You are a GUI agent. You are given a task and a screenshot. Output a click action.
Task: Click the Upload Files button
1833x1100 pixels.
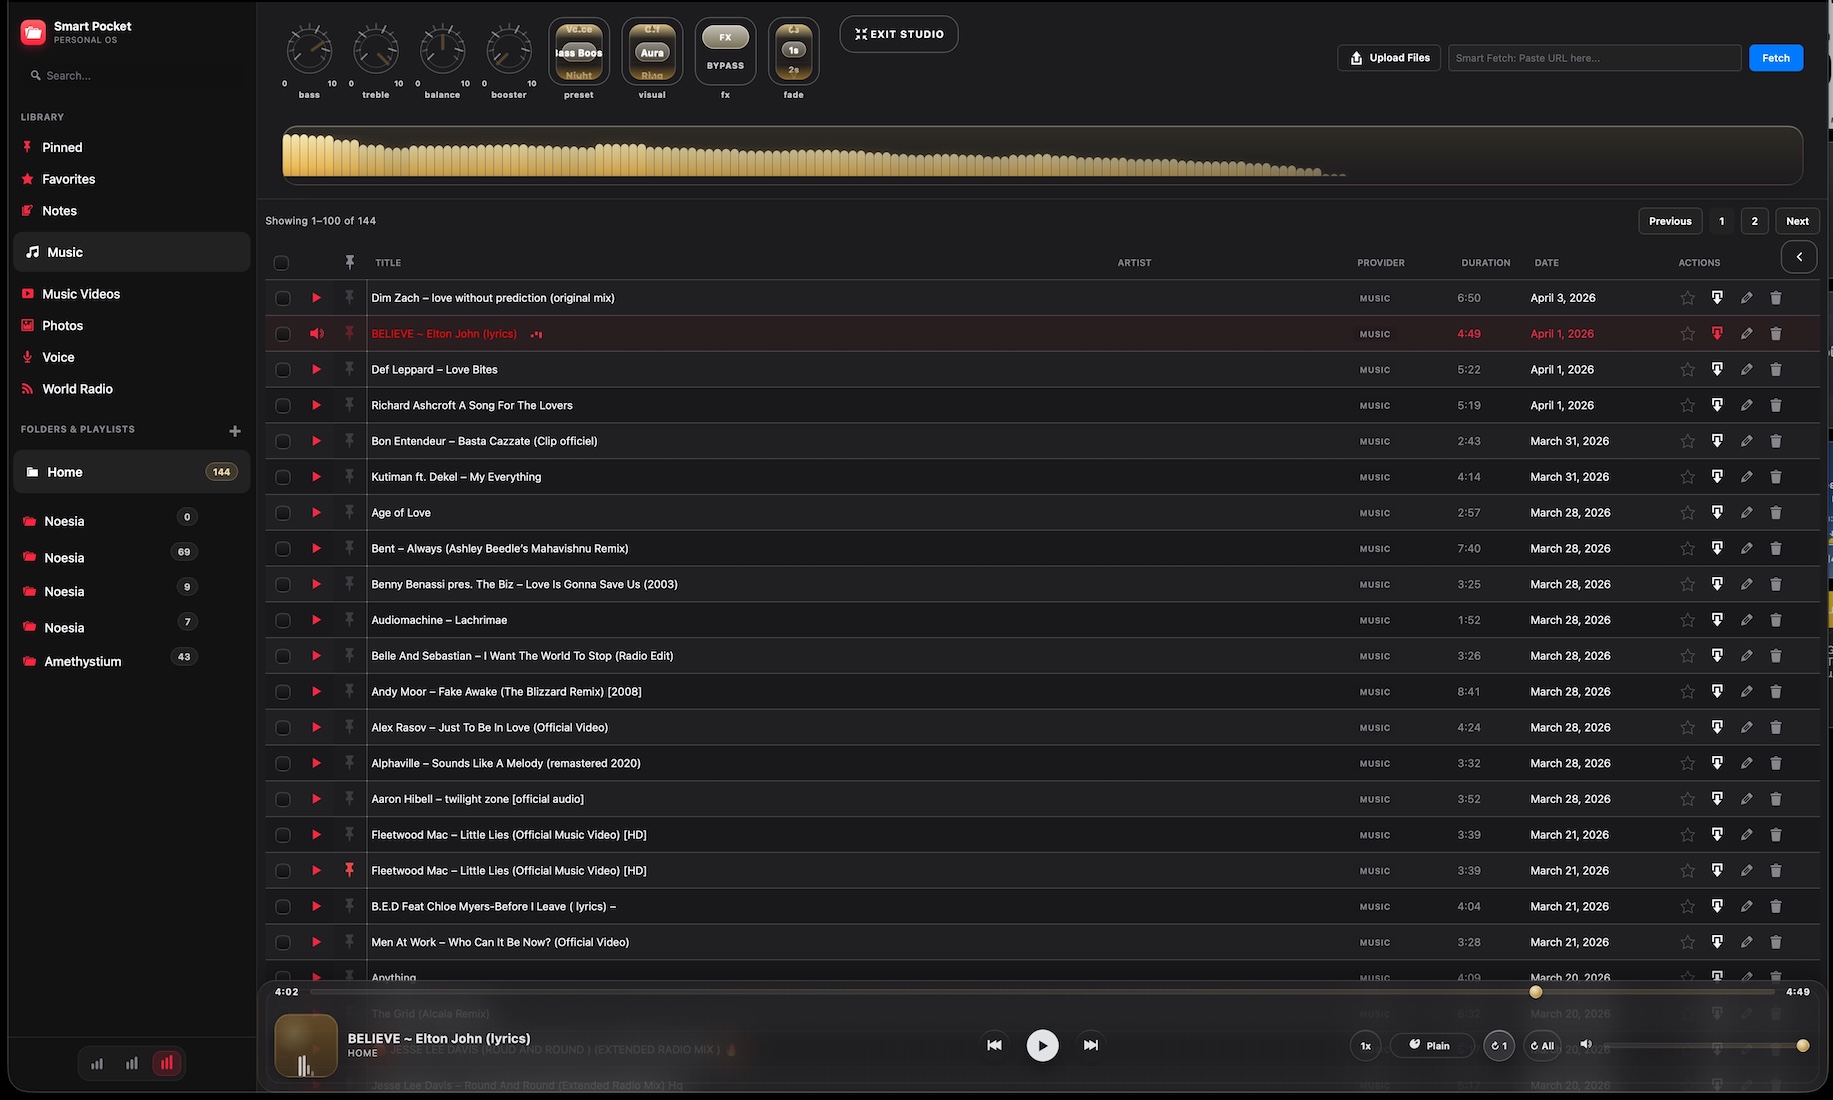(1389, 58)
